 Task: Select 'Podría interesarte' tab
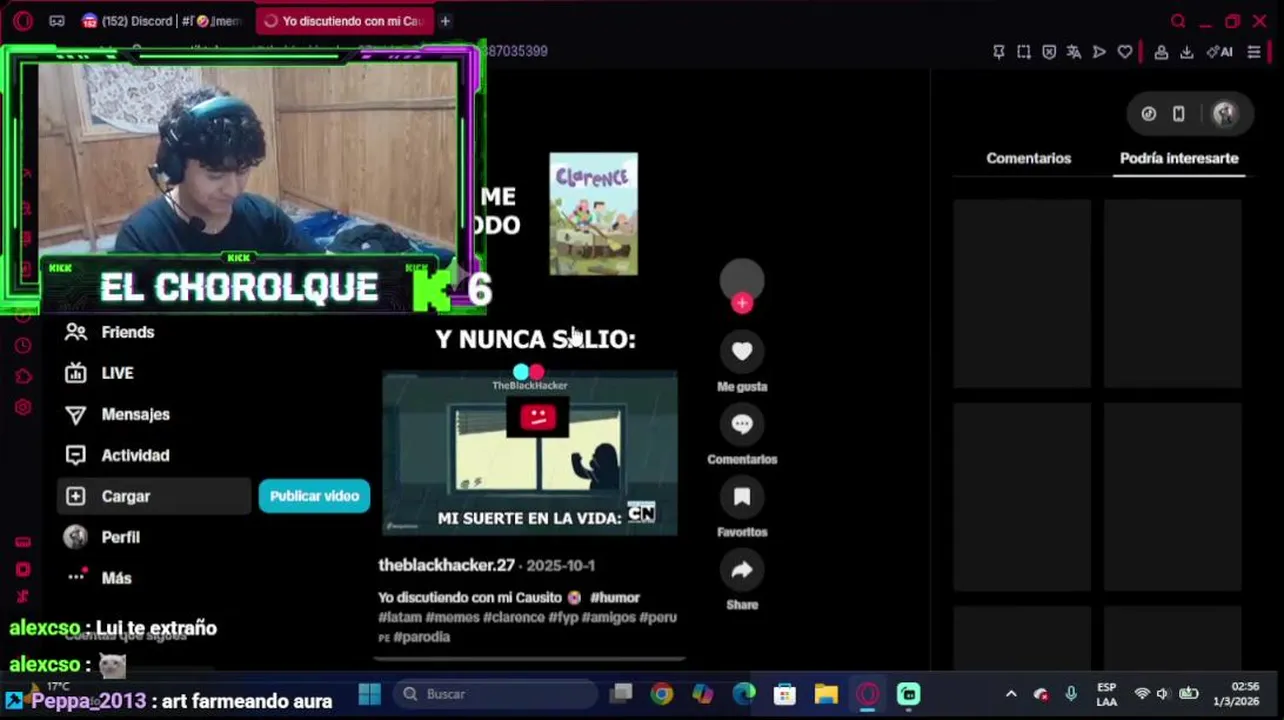point(1179,158)
